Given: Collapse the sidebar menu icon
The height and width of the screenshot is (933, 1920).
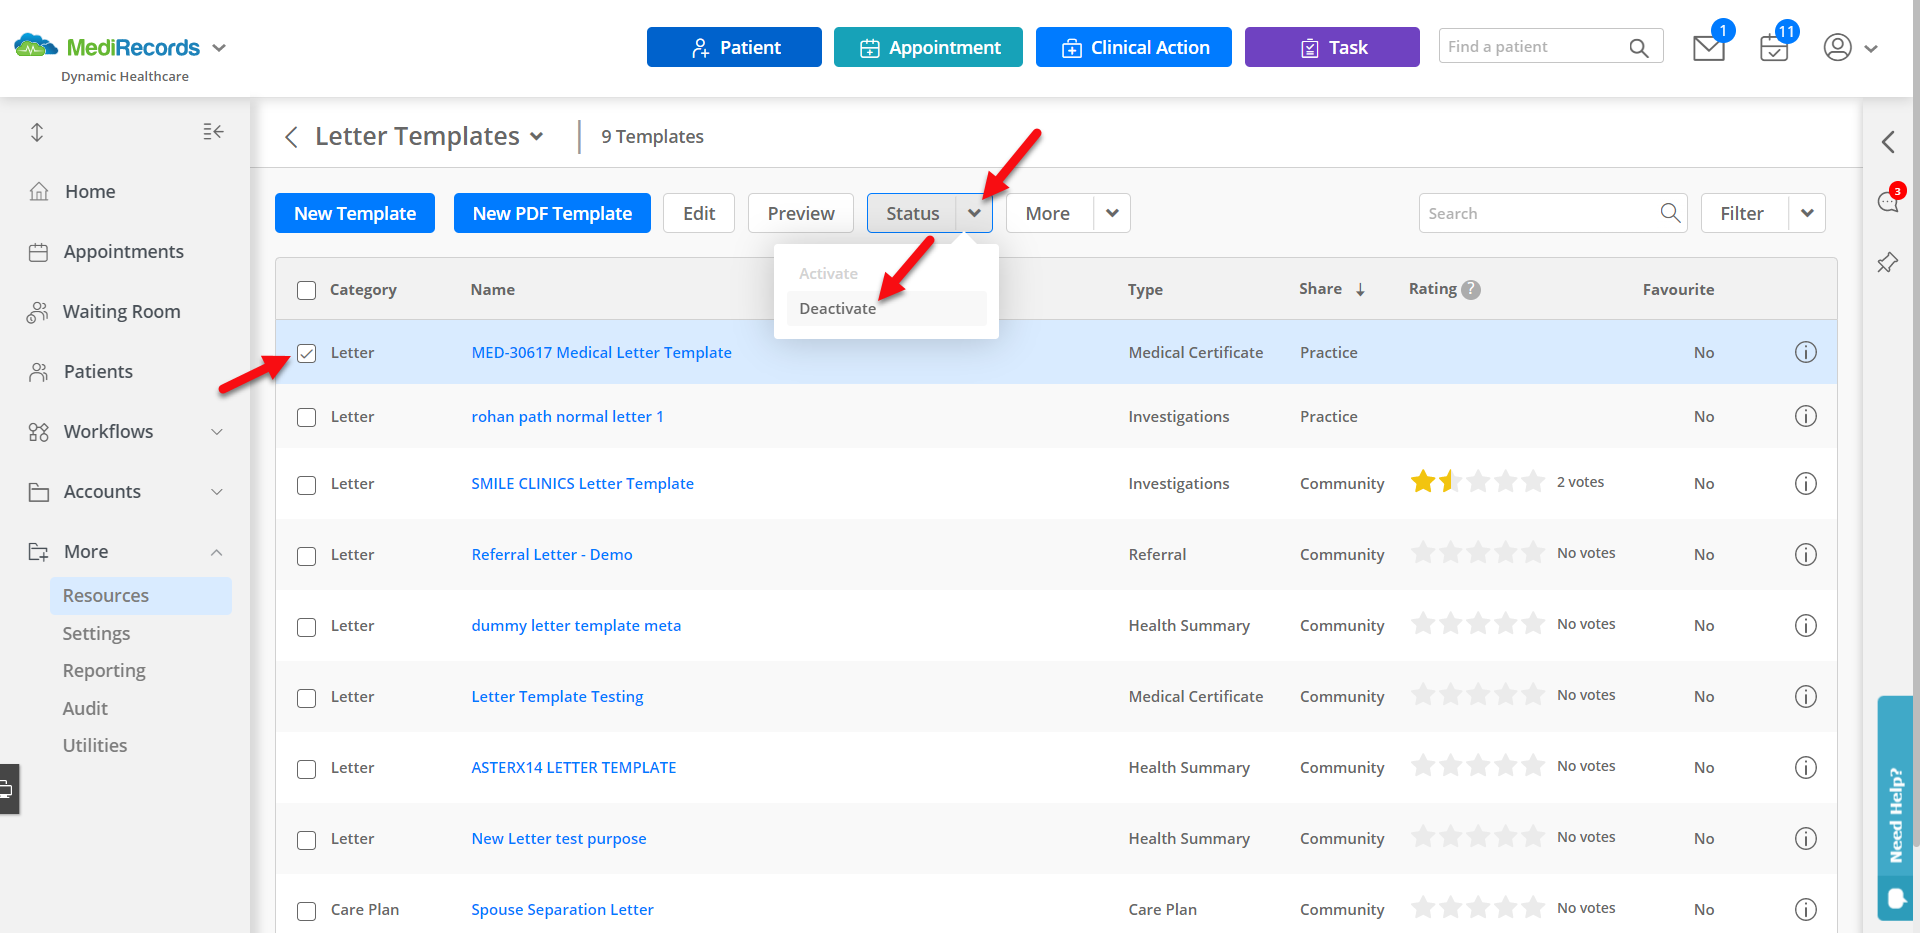Looking at the screenshot, I should click(213, 132).
